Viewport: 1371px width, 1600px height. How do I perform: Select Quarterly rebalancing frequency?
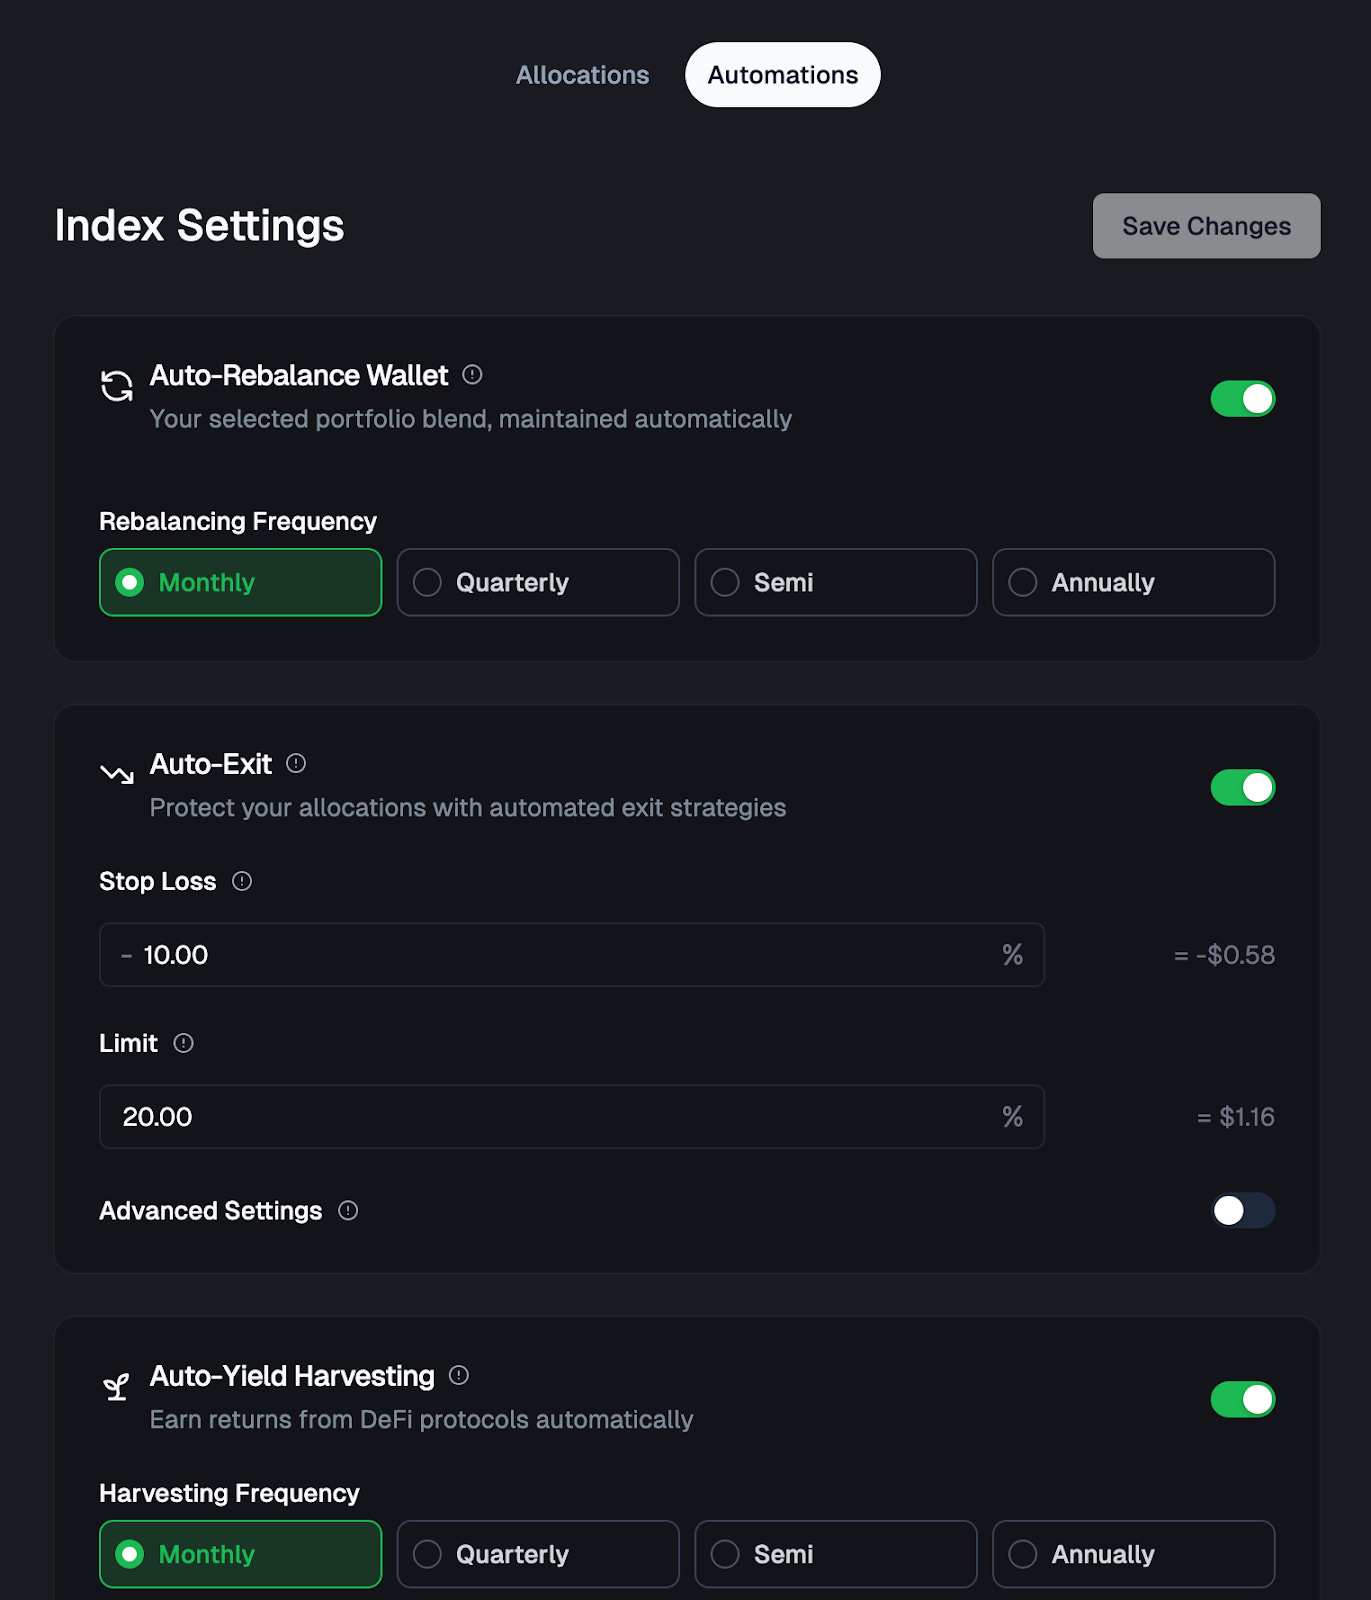(x=538, y=582)
